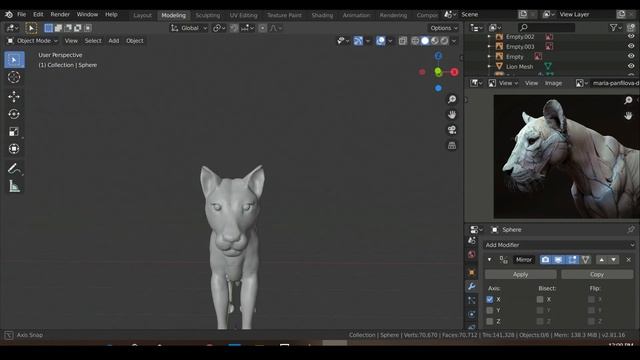This screenshot has height=360, width=640.
Task: Open the Object Mode dropdown
Action: [x=33, y=41]
